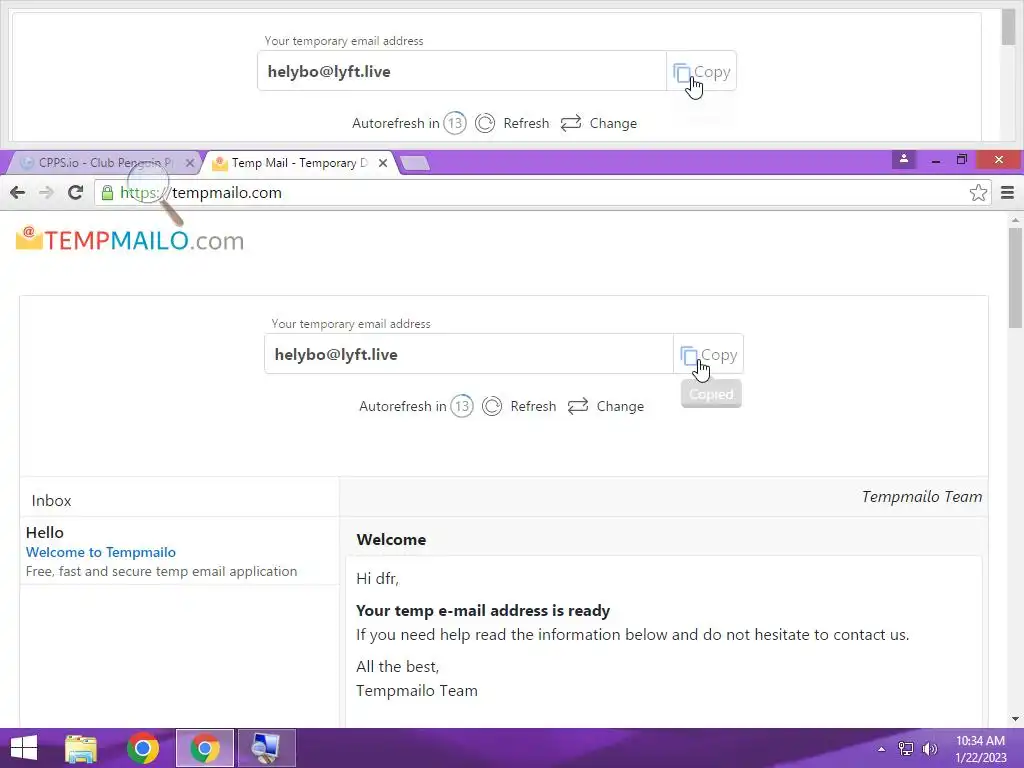This screenshot has width=1024, height=768.
Task: Click the autorefresh countdown circle in lower panel
Action: [x=462, y=406]
